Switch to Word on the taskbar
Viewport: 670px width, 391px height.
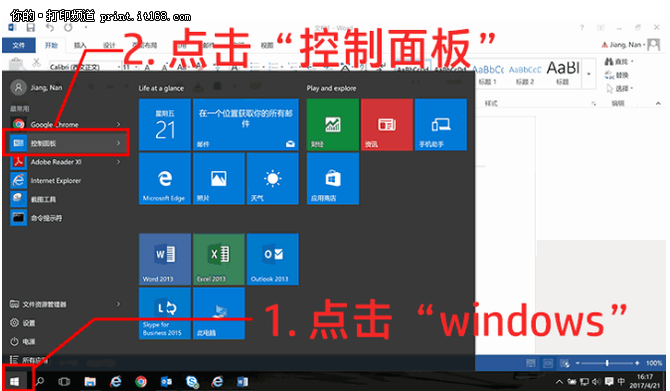tap(243, 381)
